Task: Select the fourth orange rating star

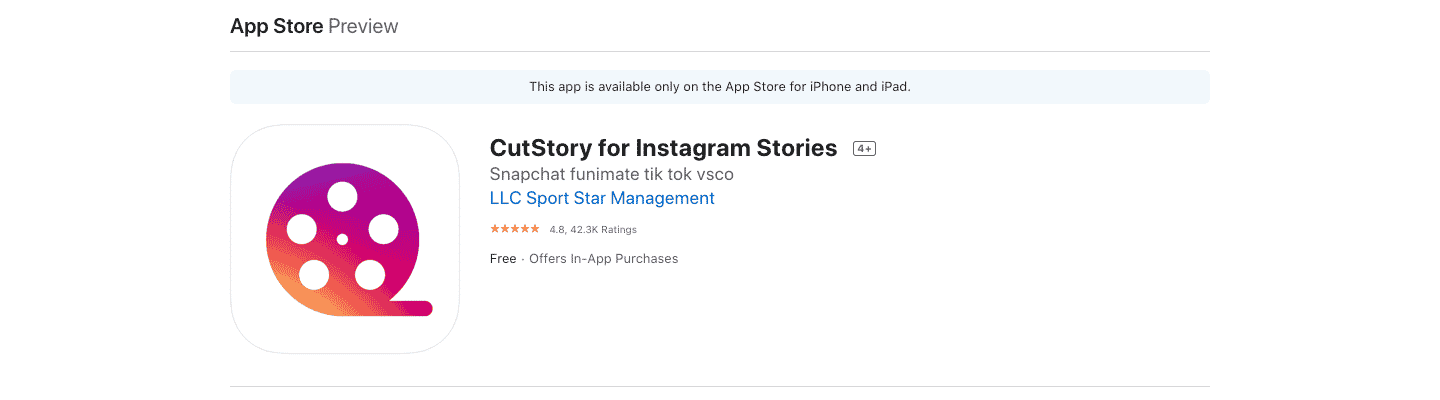Action: (525, 229)
